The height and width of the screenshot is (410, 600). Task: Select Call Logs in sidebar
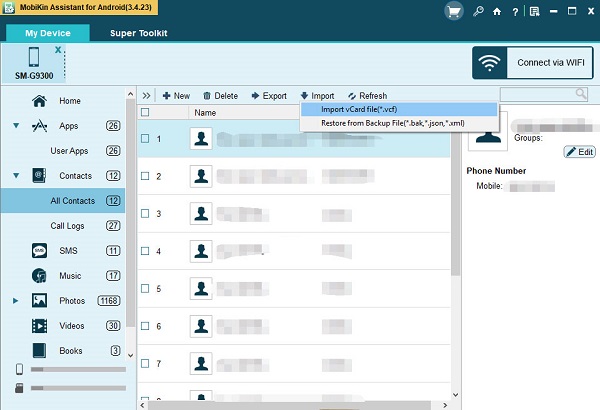(67, 226)
